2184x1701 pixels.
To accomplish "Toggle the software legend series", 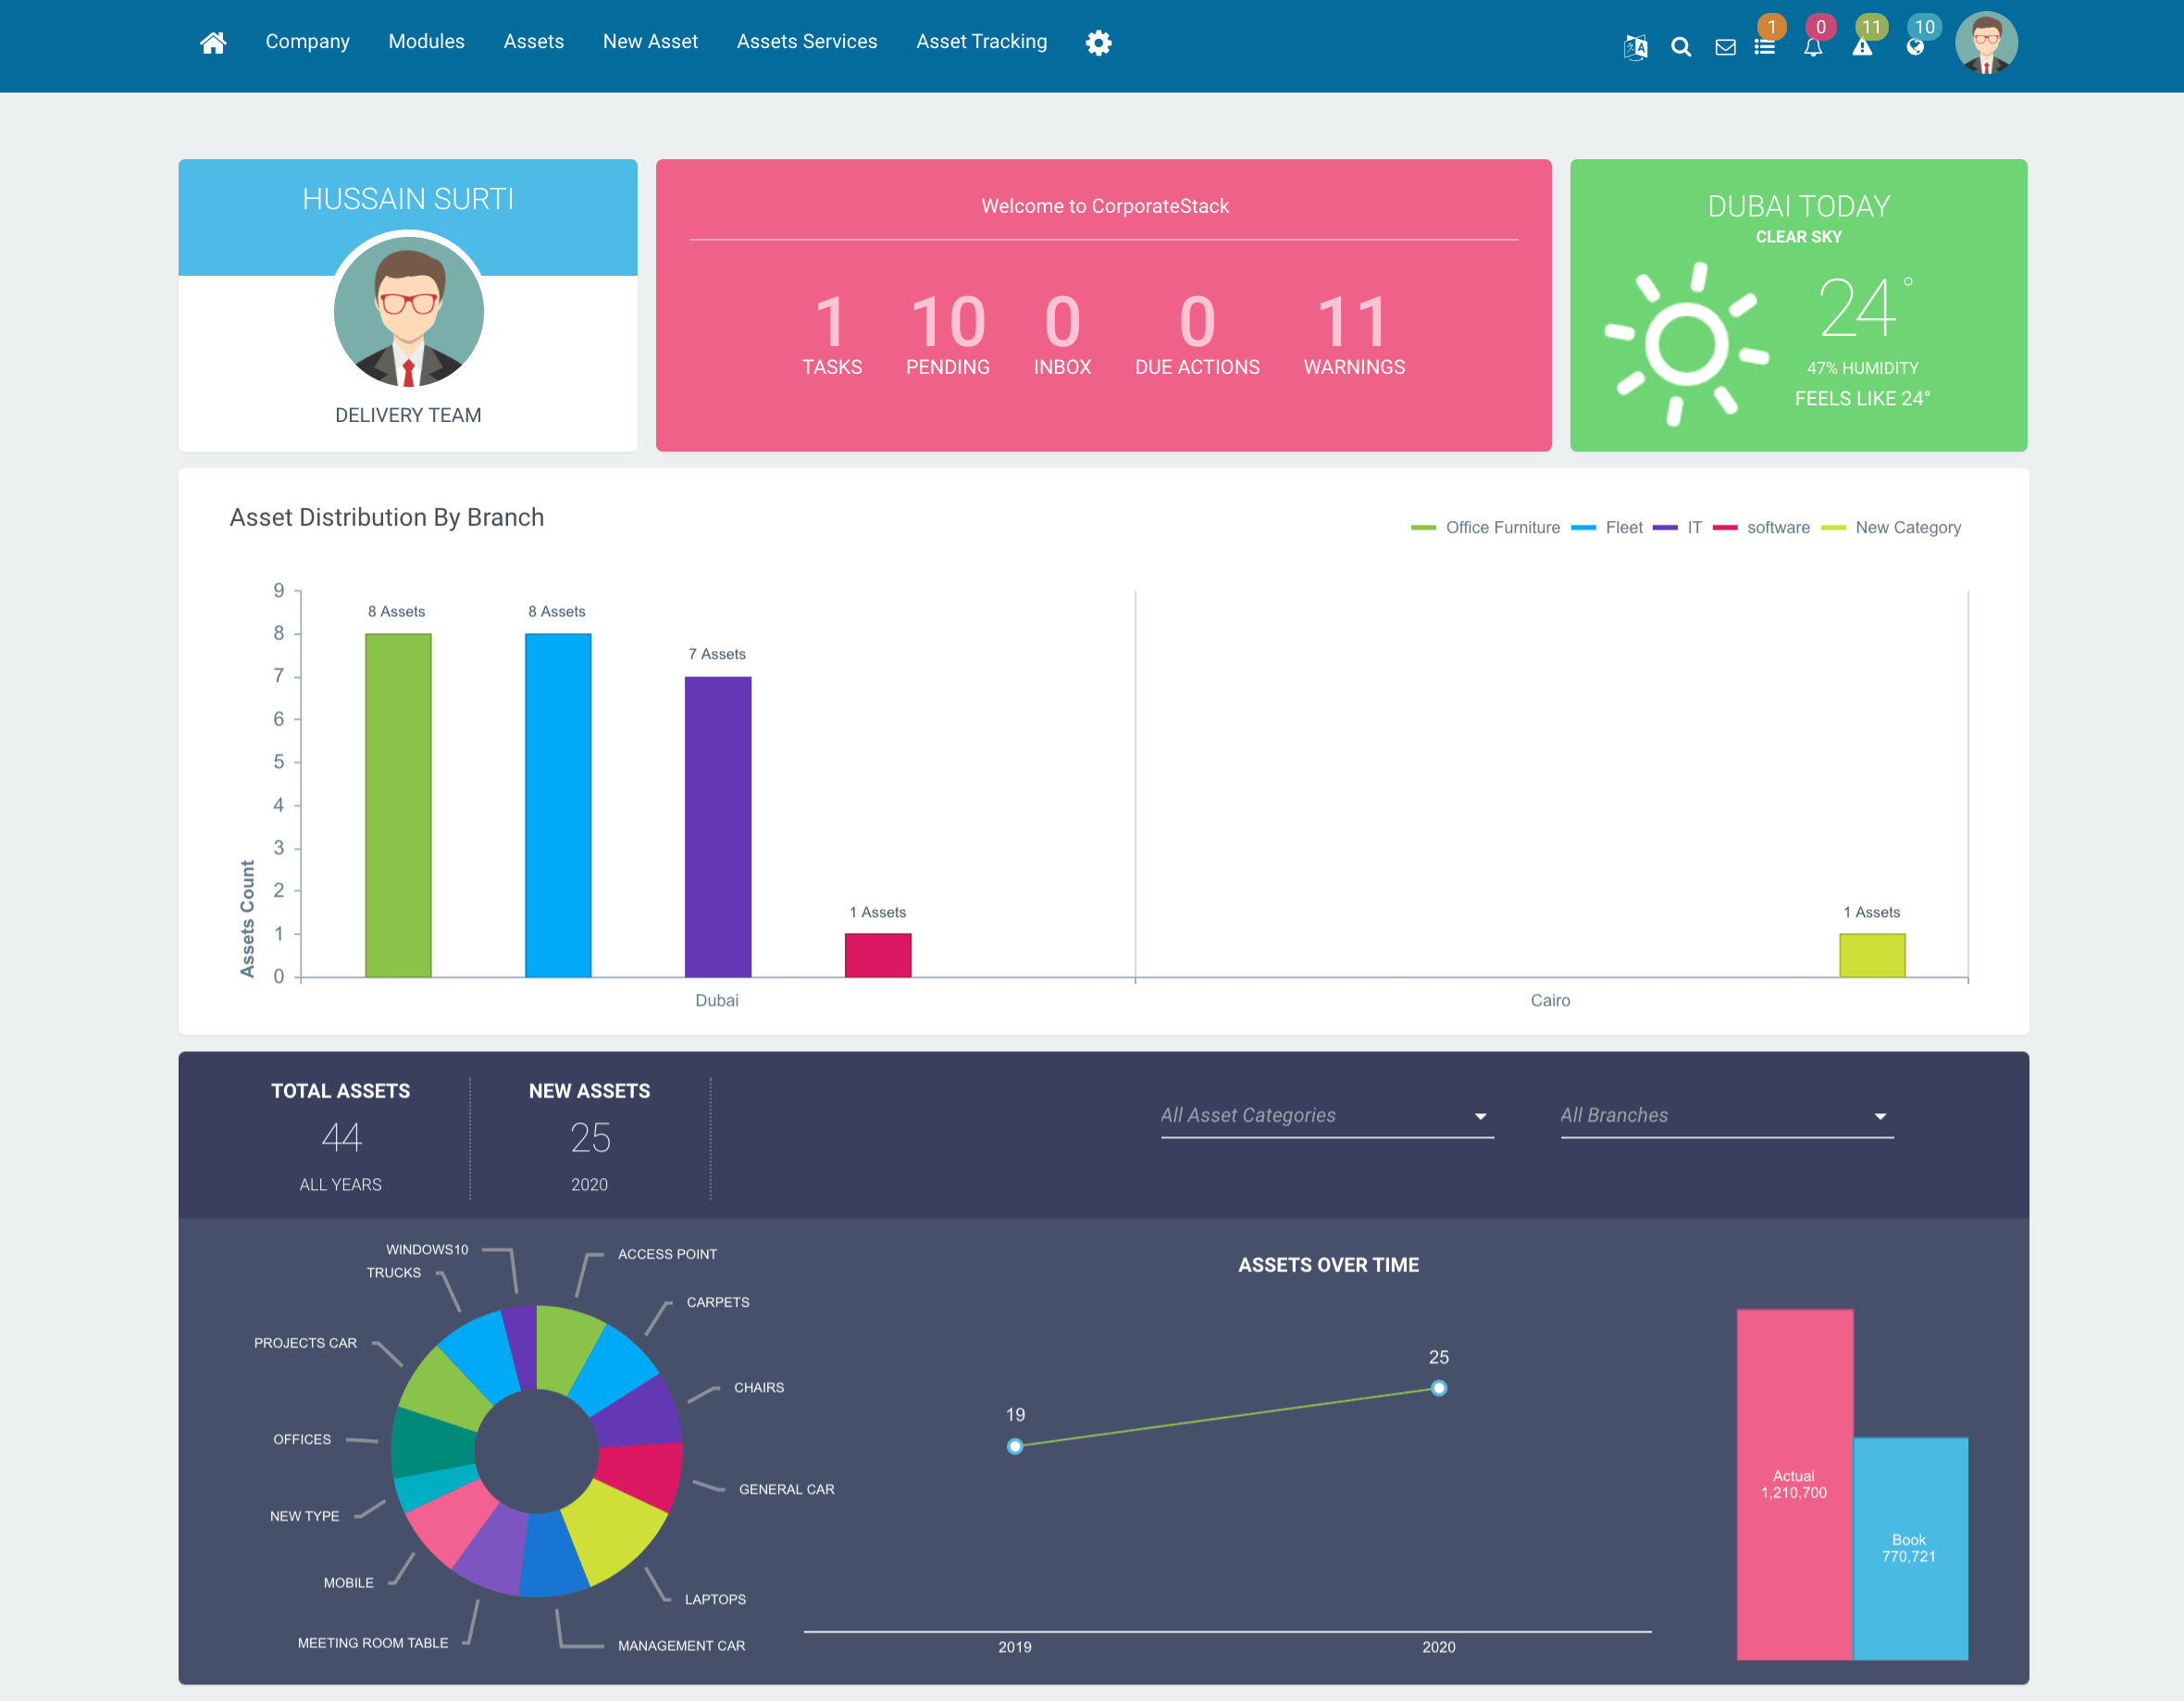I will (x=1761, y=527).
